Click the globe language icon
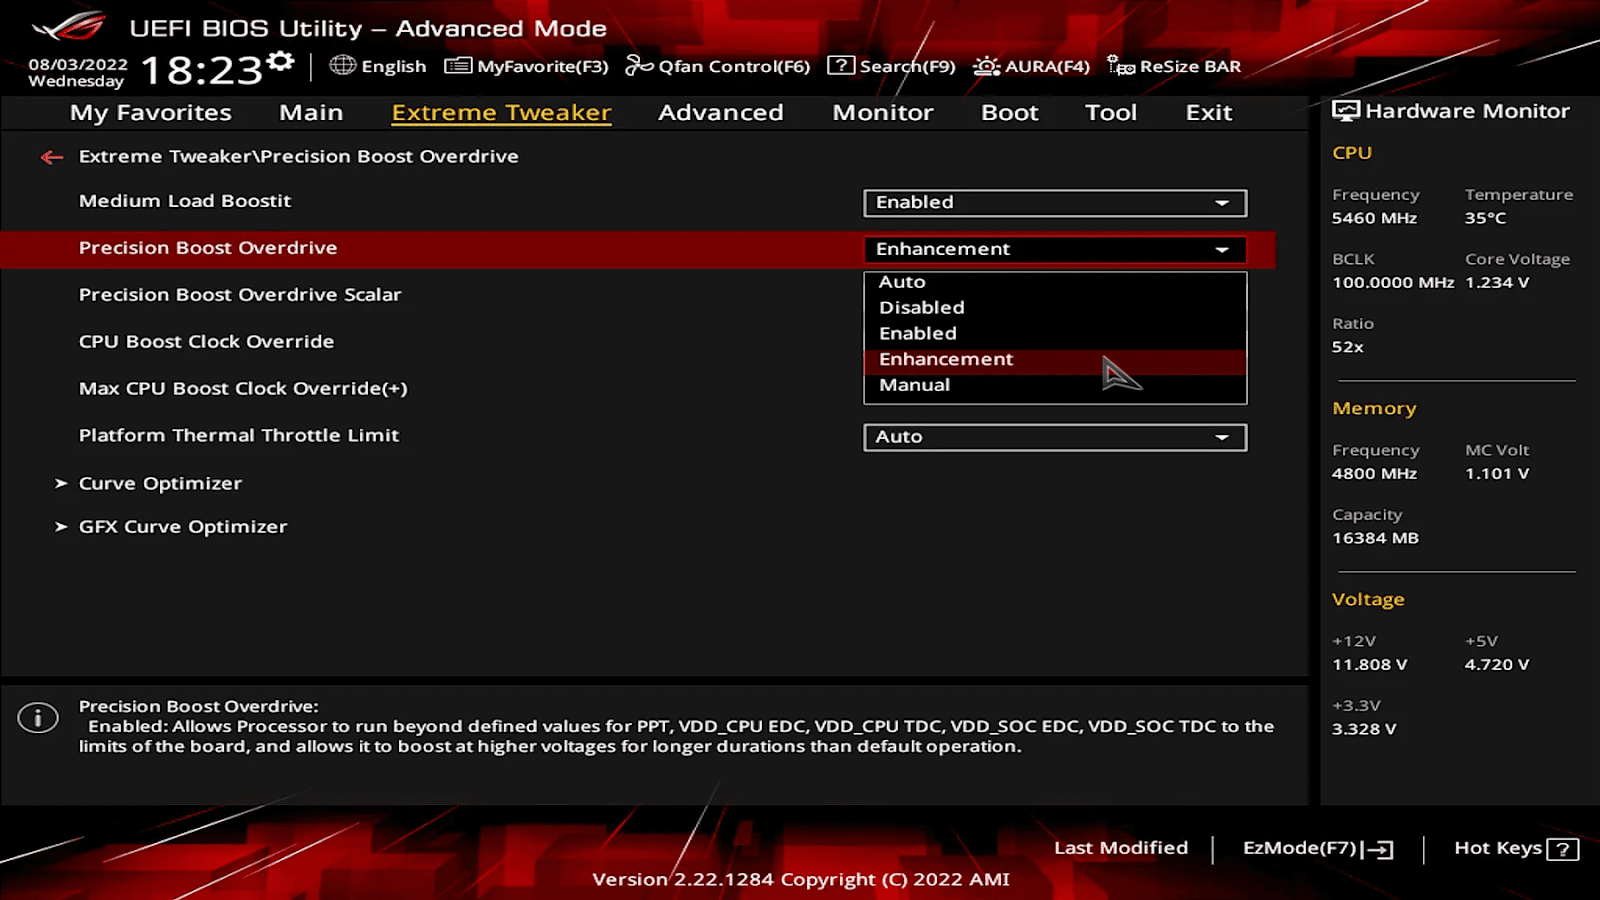The image size is (1600, 900). point(343,65)
